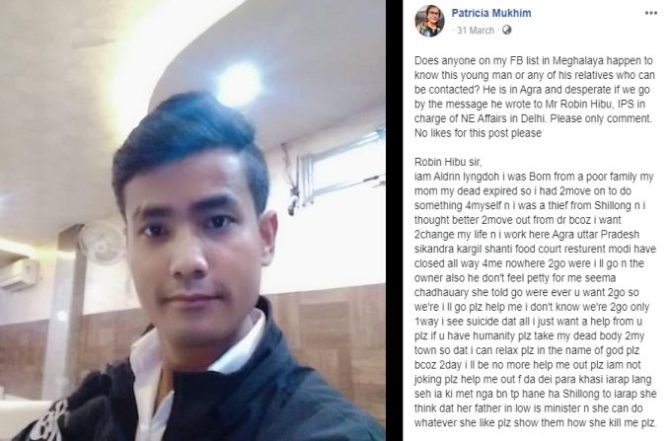The height and width of the screenshot is (441, 670).
Task: Click the globe public-privacy icon
Action: (x=507, y=30)
